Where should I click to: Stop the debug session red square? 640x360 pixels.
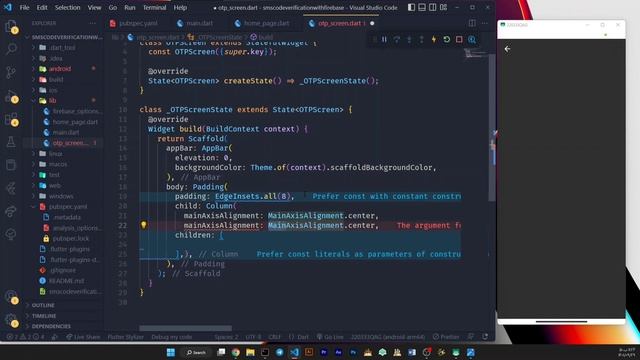point(459,40)
